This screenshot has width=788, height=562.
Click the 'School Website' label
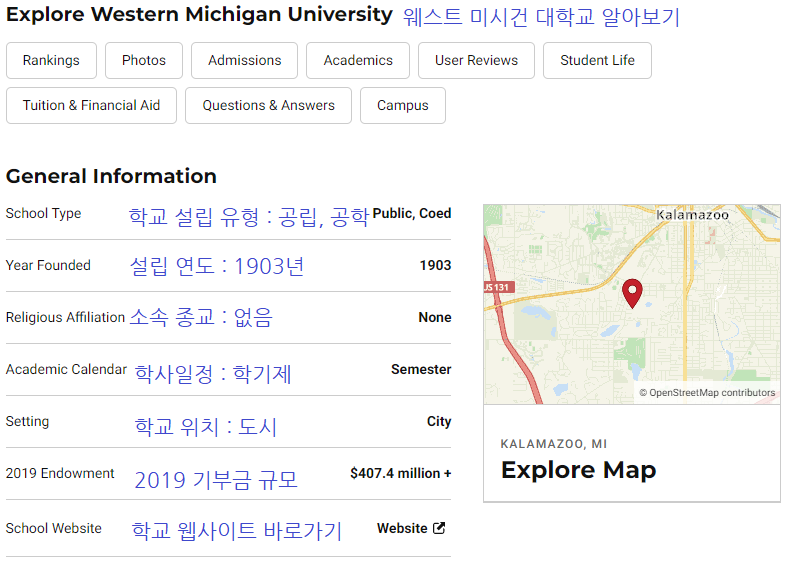[x=54, y=528]
